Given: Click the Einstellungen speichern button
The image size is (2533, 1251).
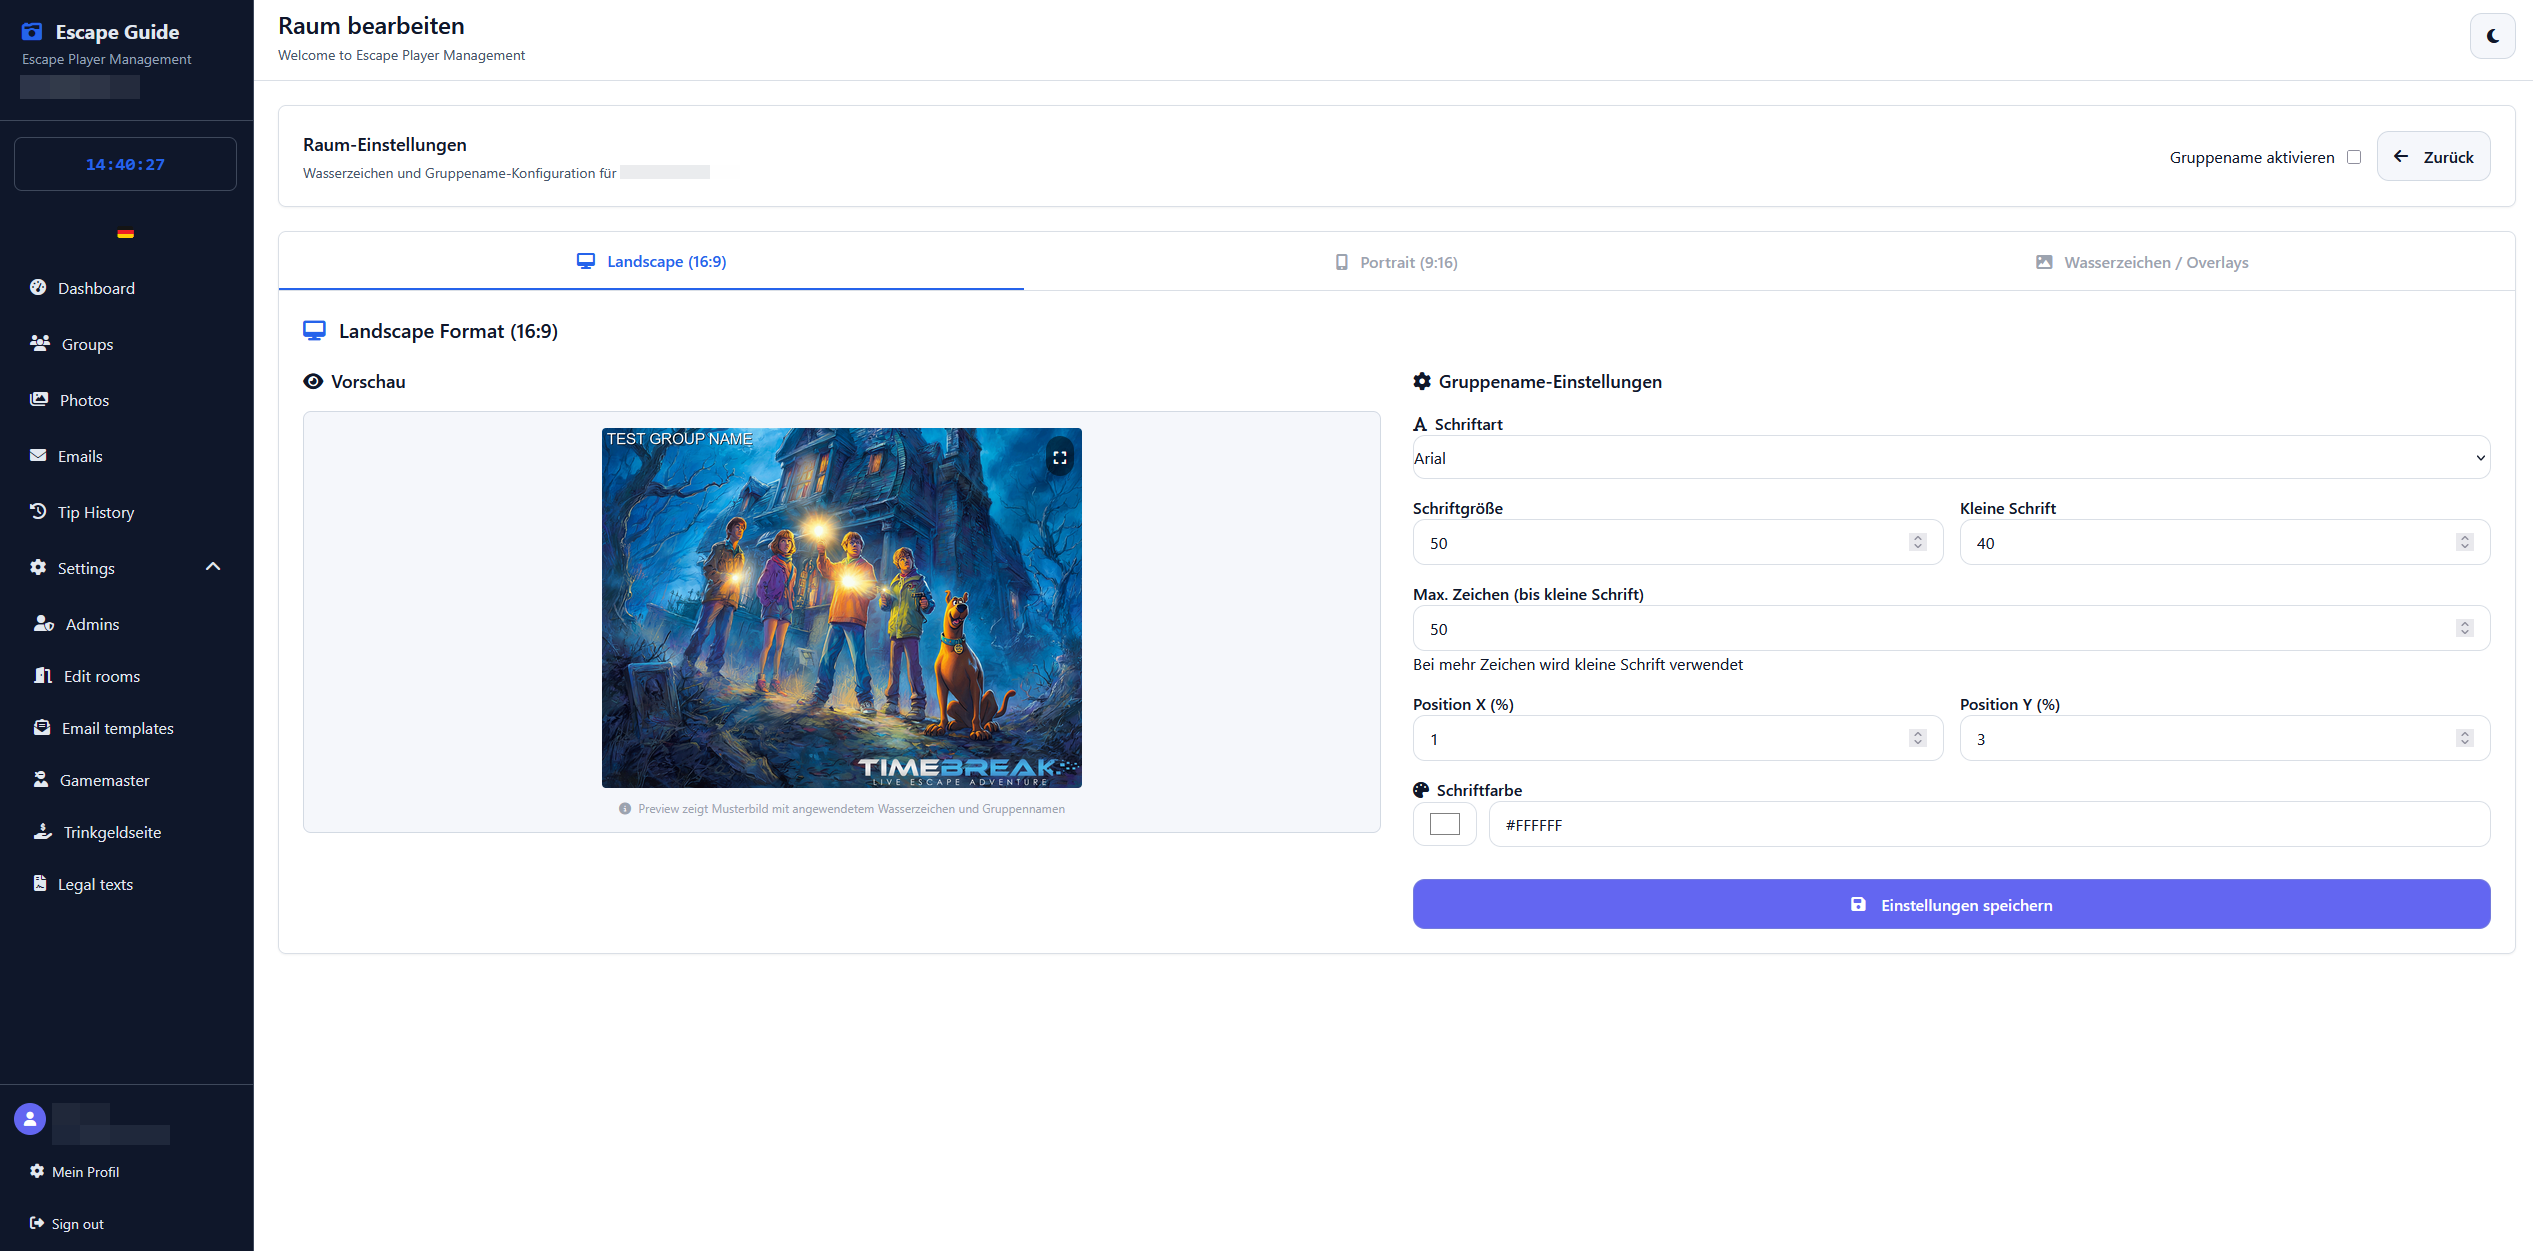Looking at the screenshot, I should tap(1951, 904).
